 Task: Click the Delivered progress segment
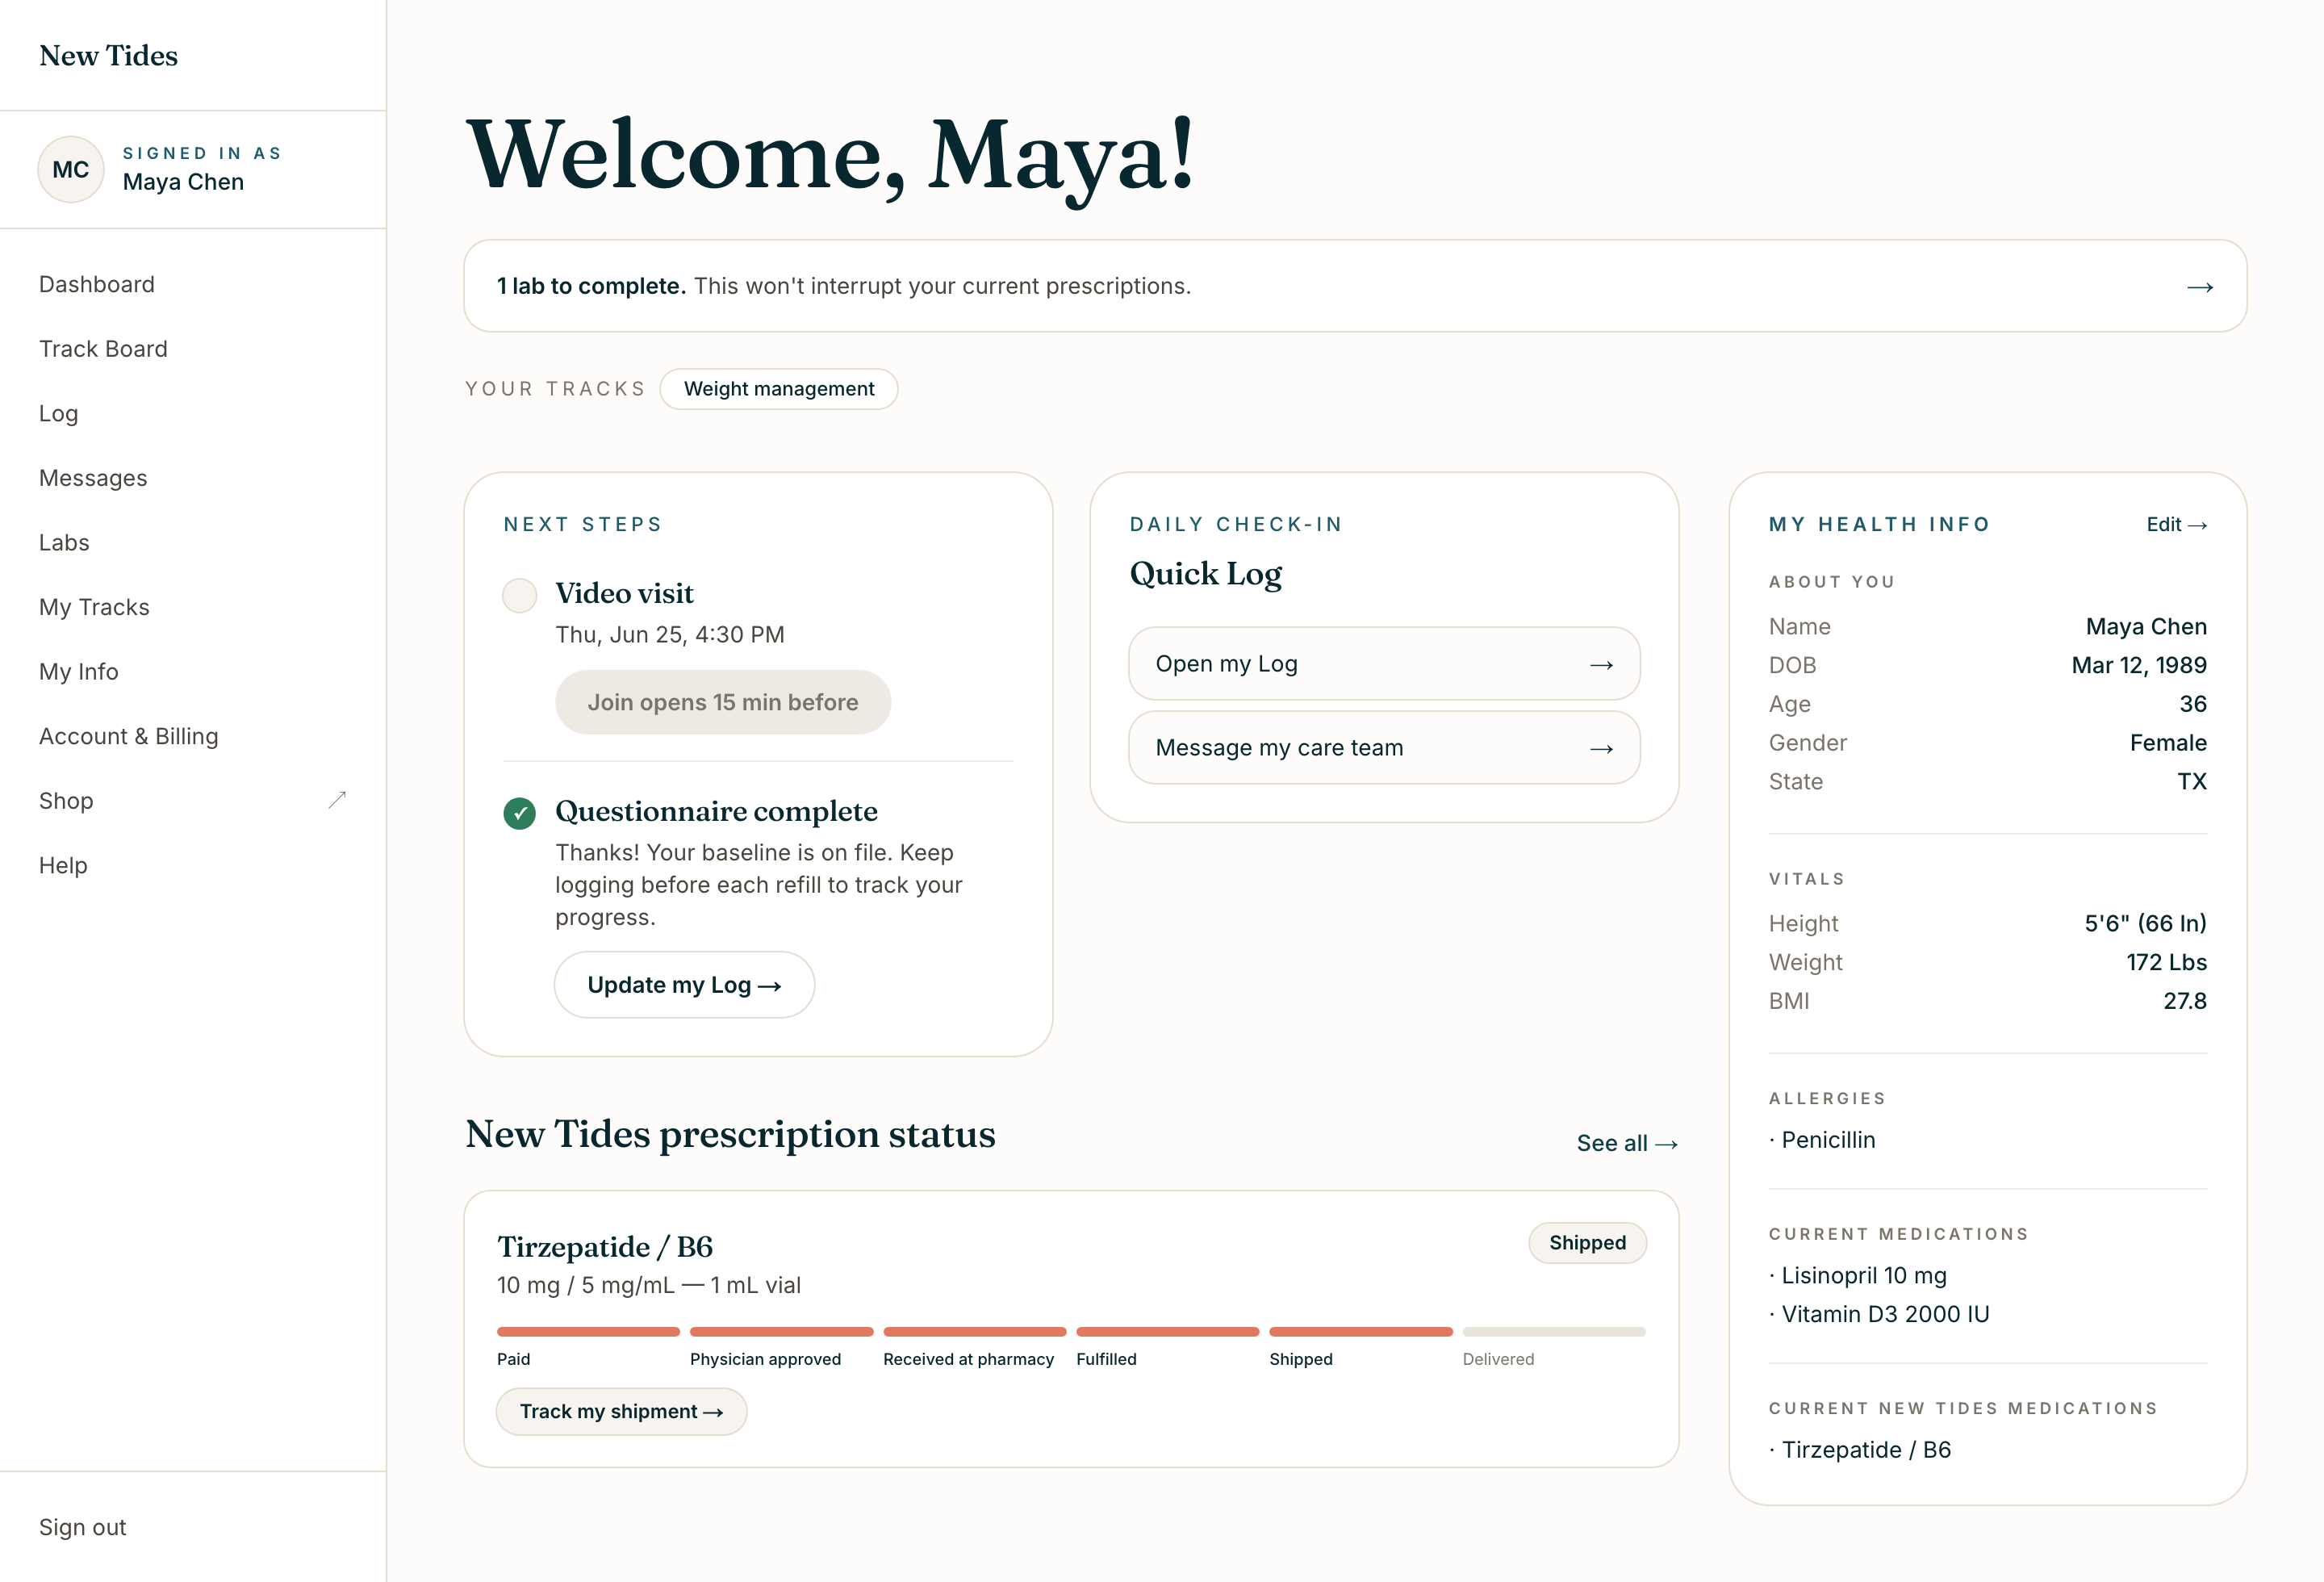pos(1554,1332)
